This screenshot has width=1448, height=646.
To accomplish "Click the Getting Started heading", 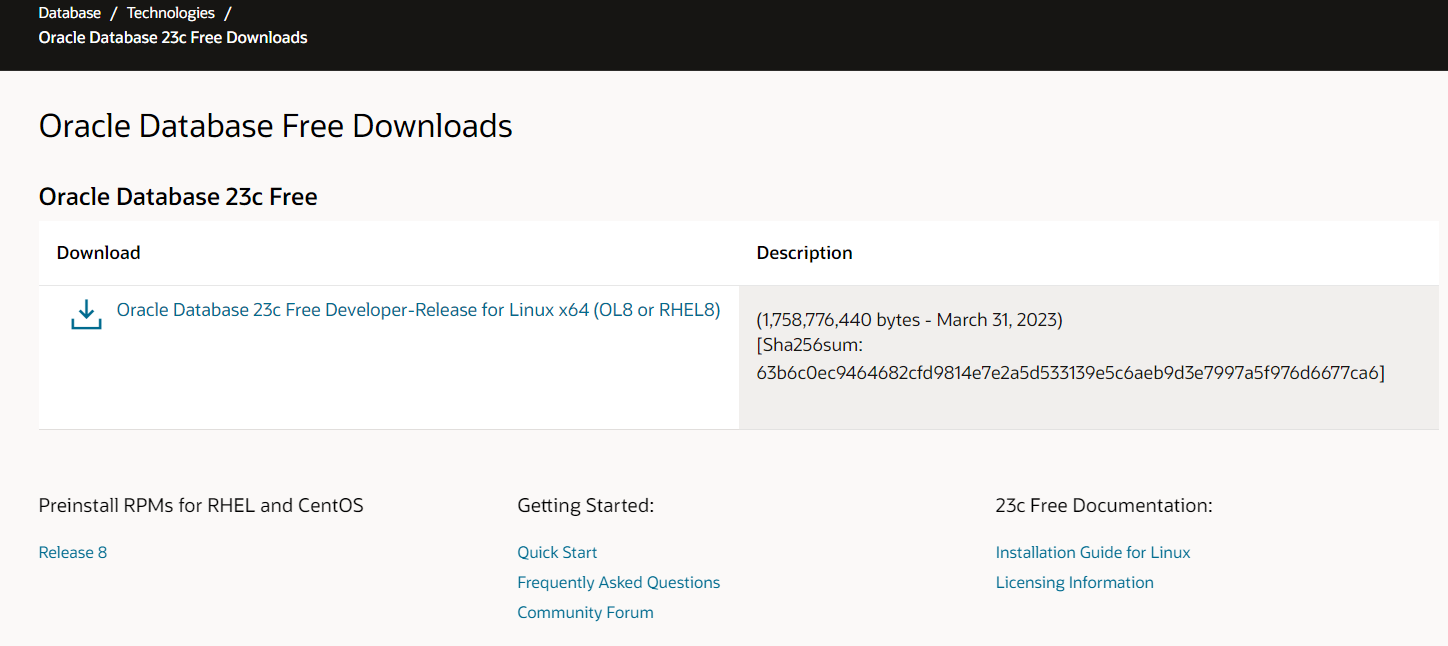I will point(585,505).
